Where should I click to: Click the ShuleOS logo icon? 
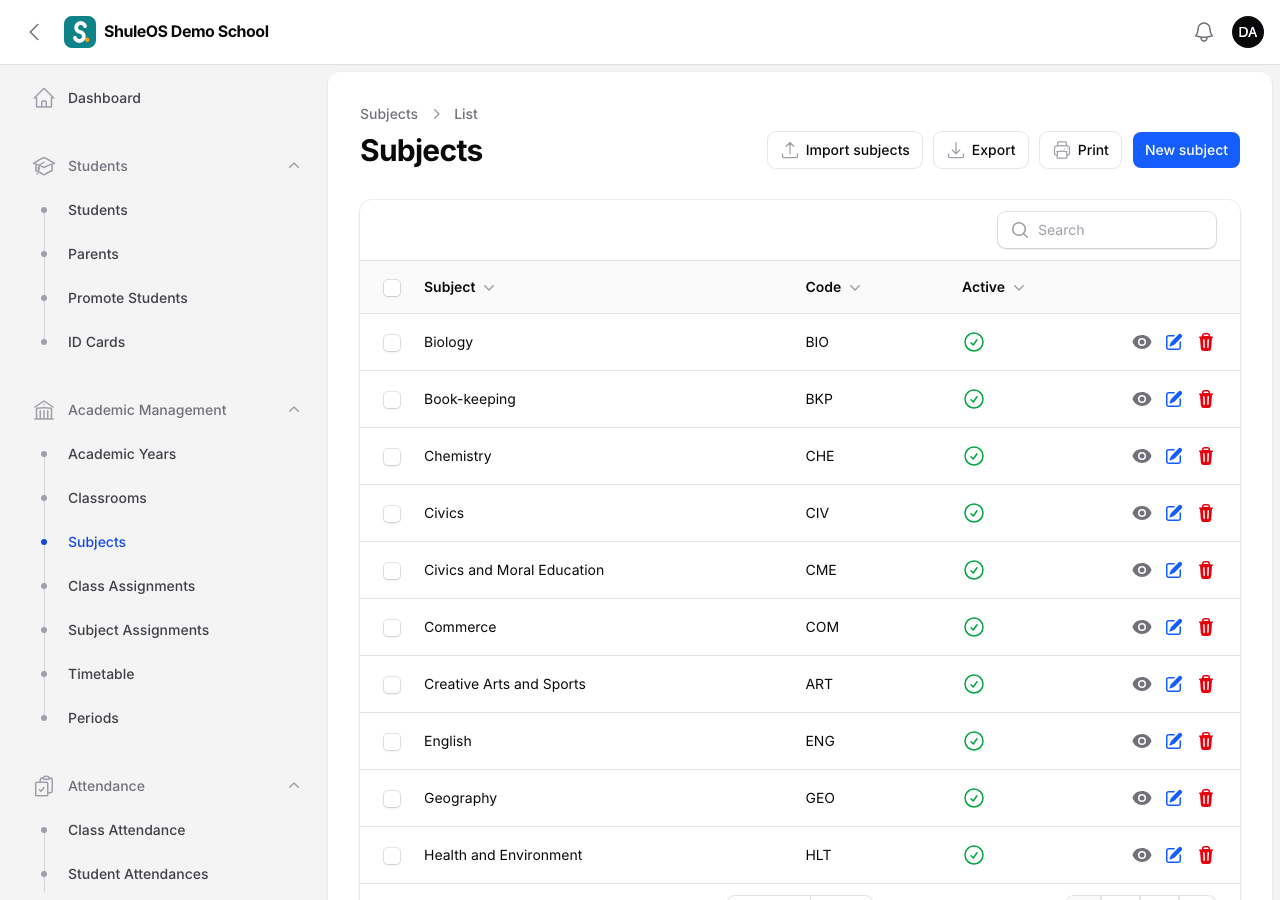click(80, 32)
